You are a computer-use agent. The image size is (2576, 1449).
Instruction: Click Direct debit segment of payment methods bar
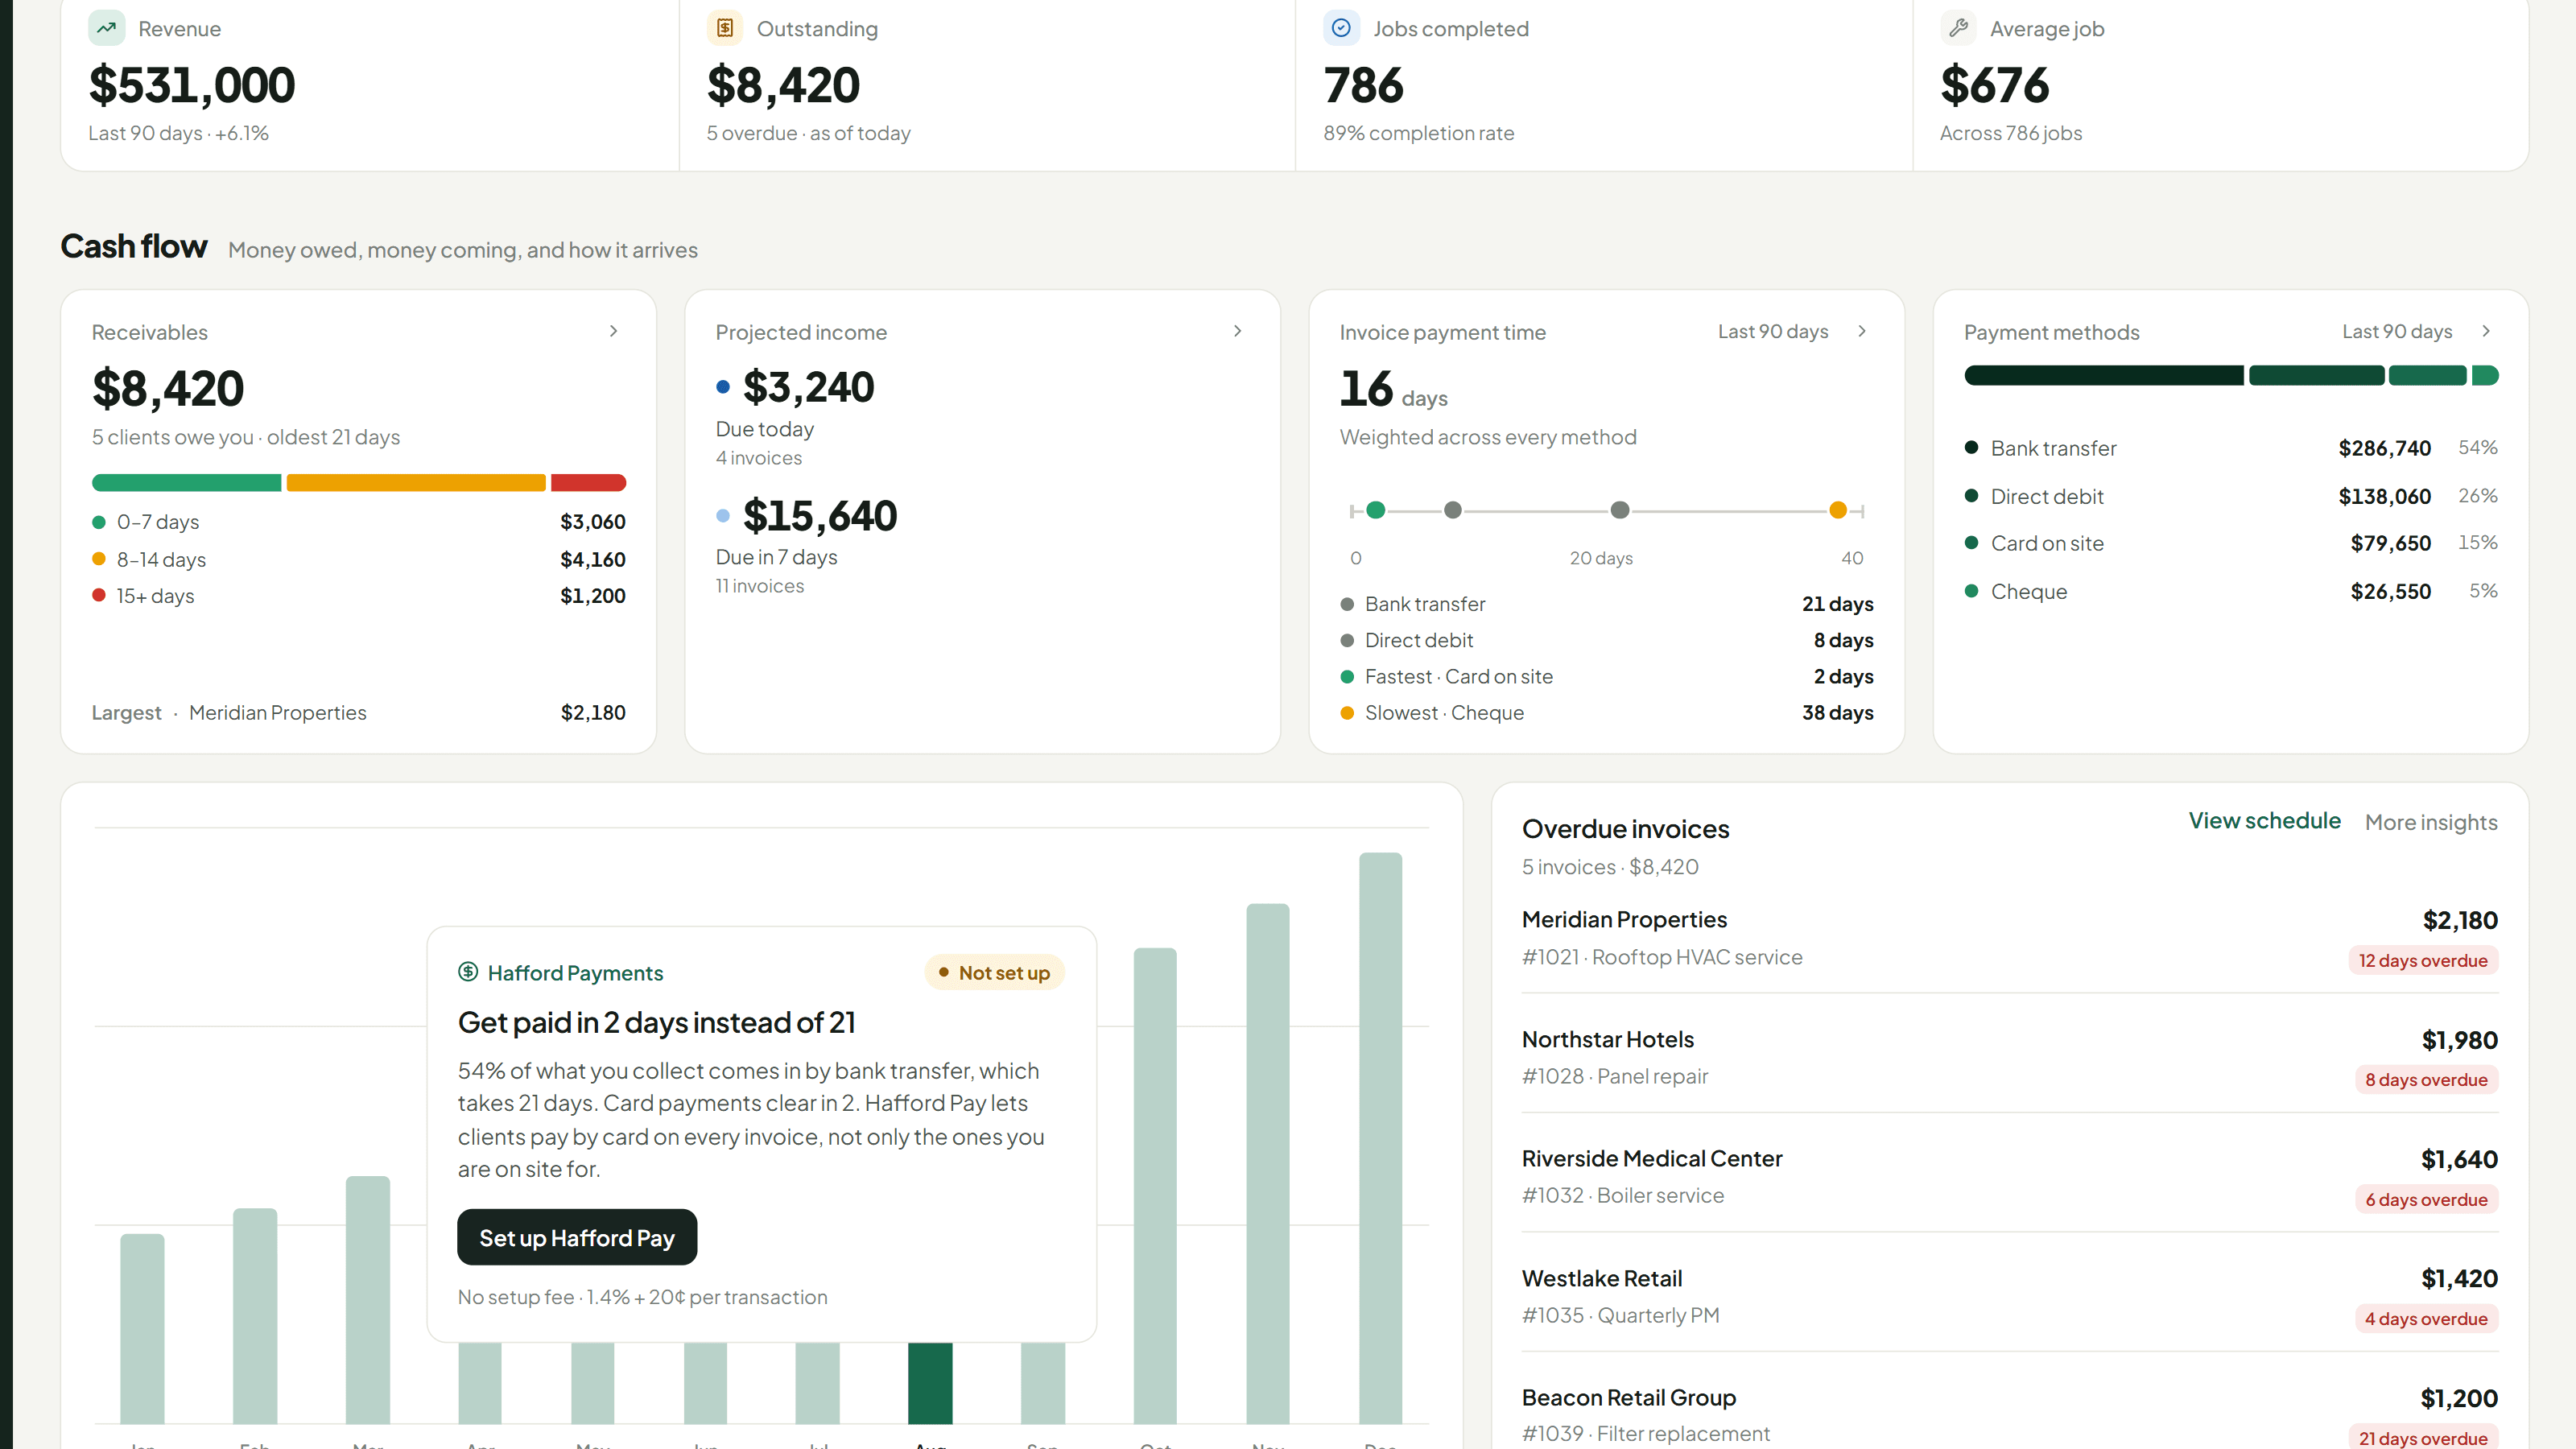coord(2316,376)
